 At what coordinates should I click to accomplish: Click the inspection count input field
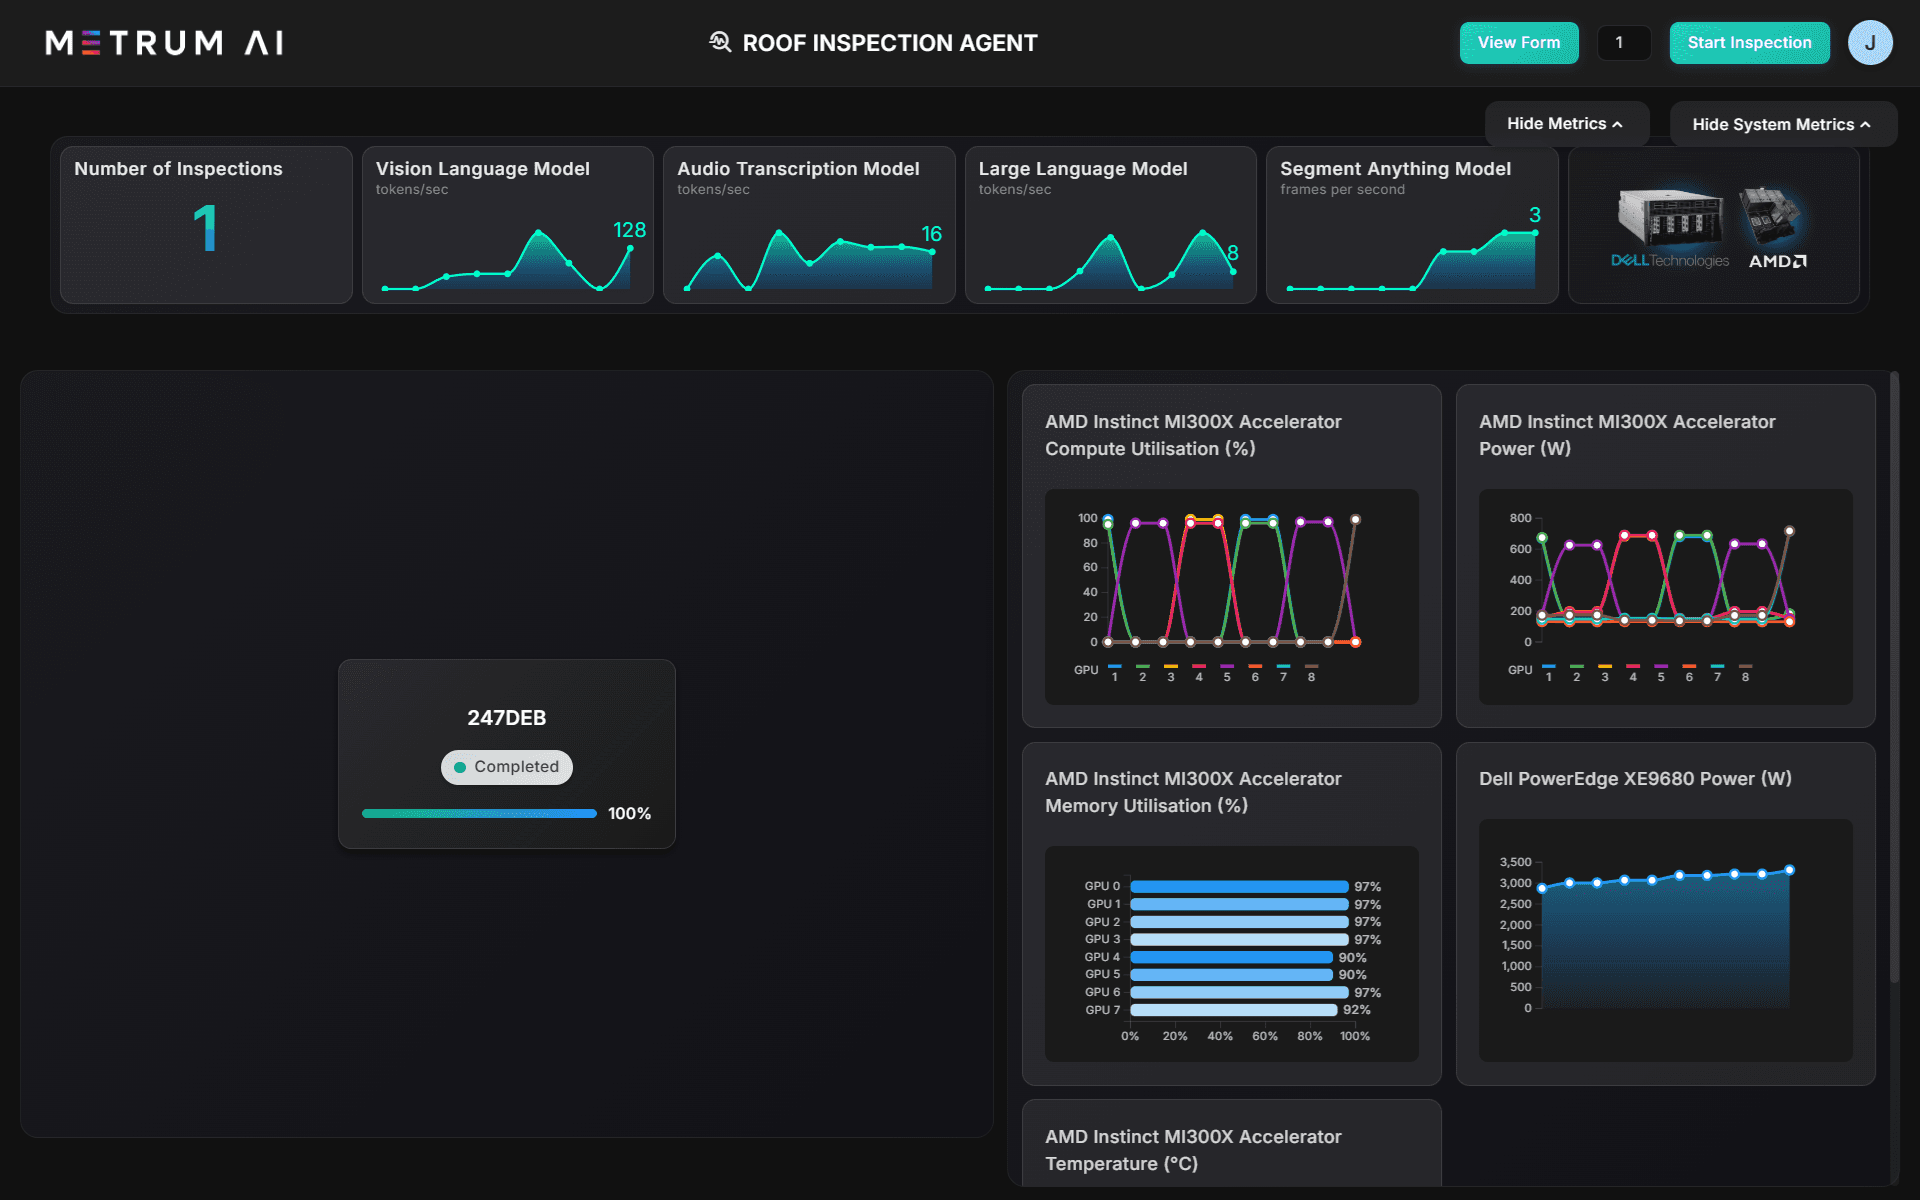[1623, 43]
